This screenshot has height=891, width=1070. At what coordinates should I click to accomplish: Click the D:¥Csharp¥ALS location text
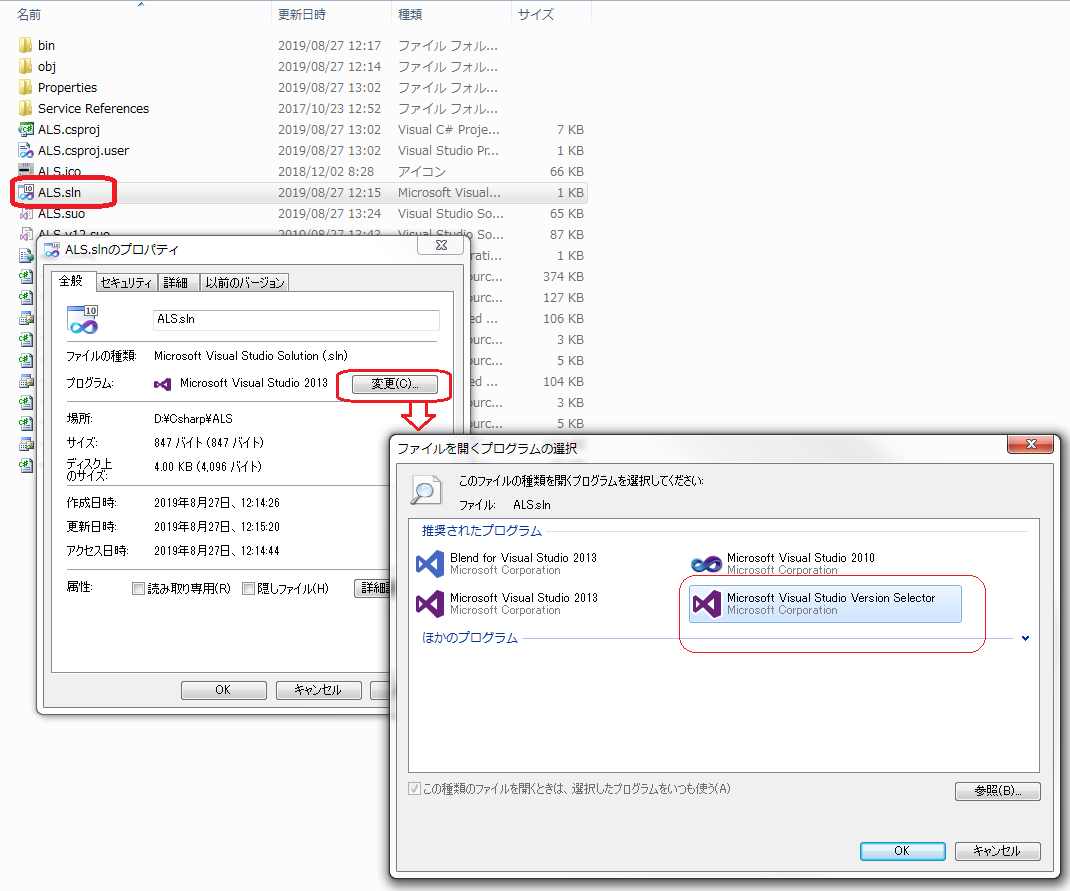click(193, 419)
